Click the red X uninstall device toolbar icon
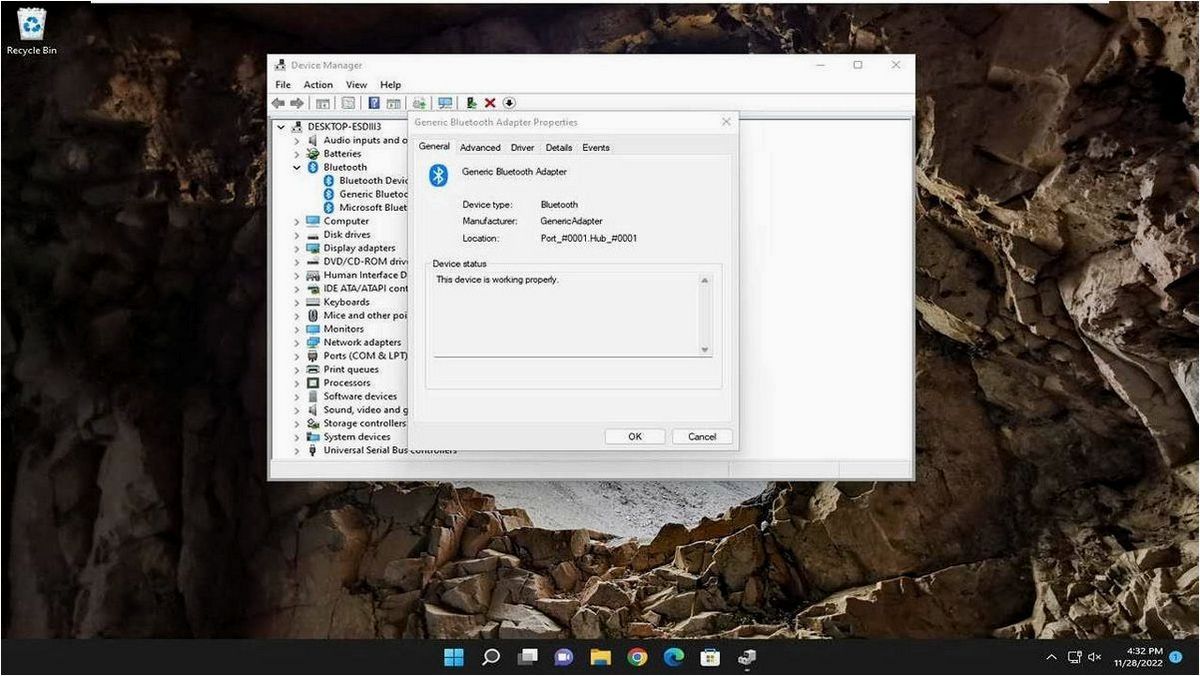 (490, 103)
